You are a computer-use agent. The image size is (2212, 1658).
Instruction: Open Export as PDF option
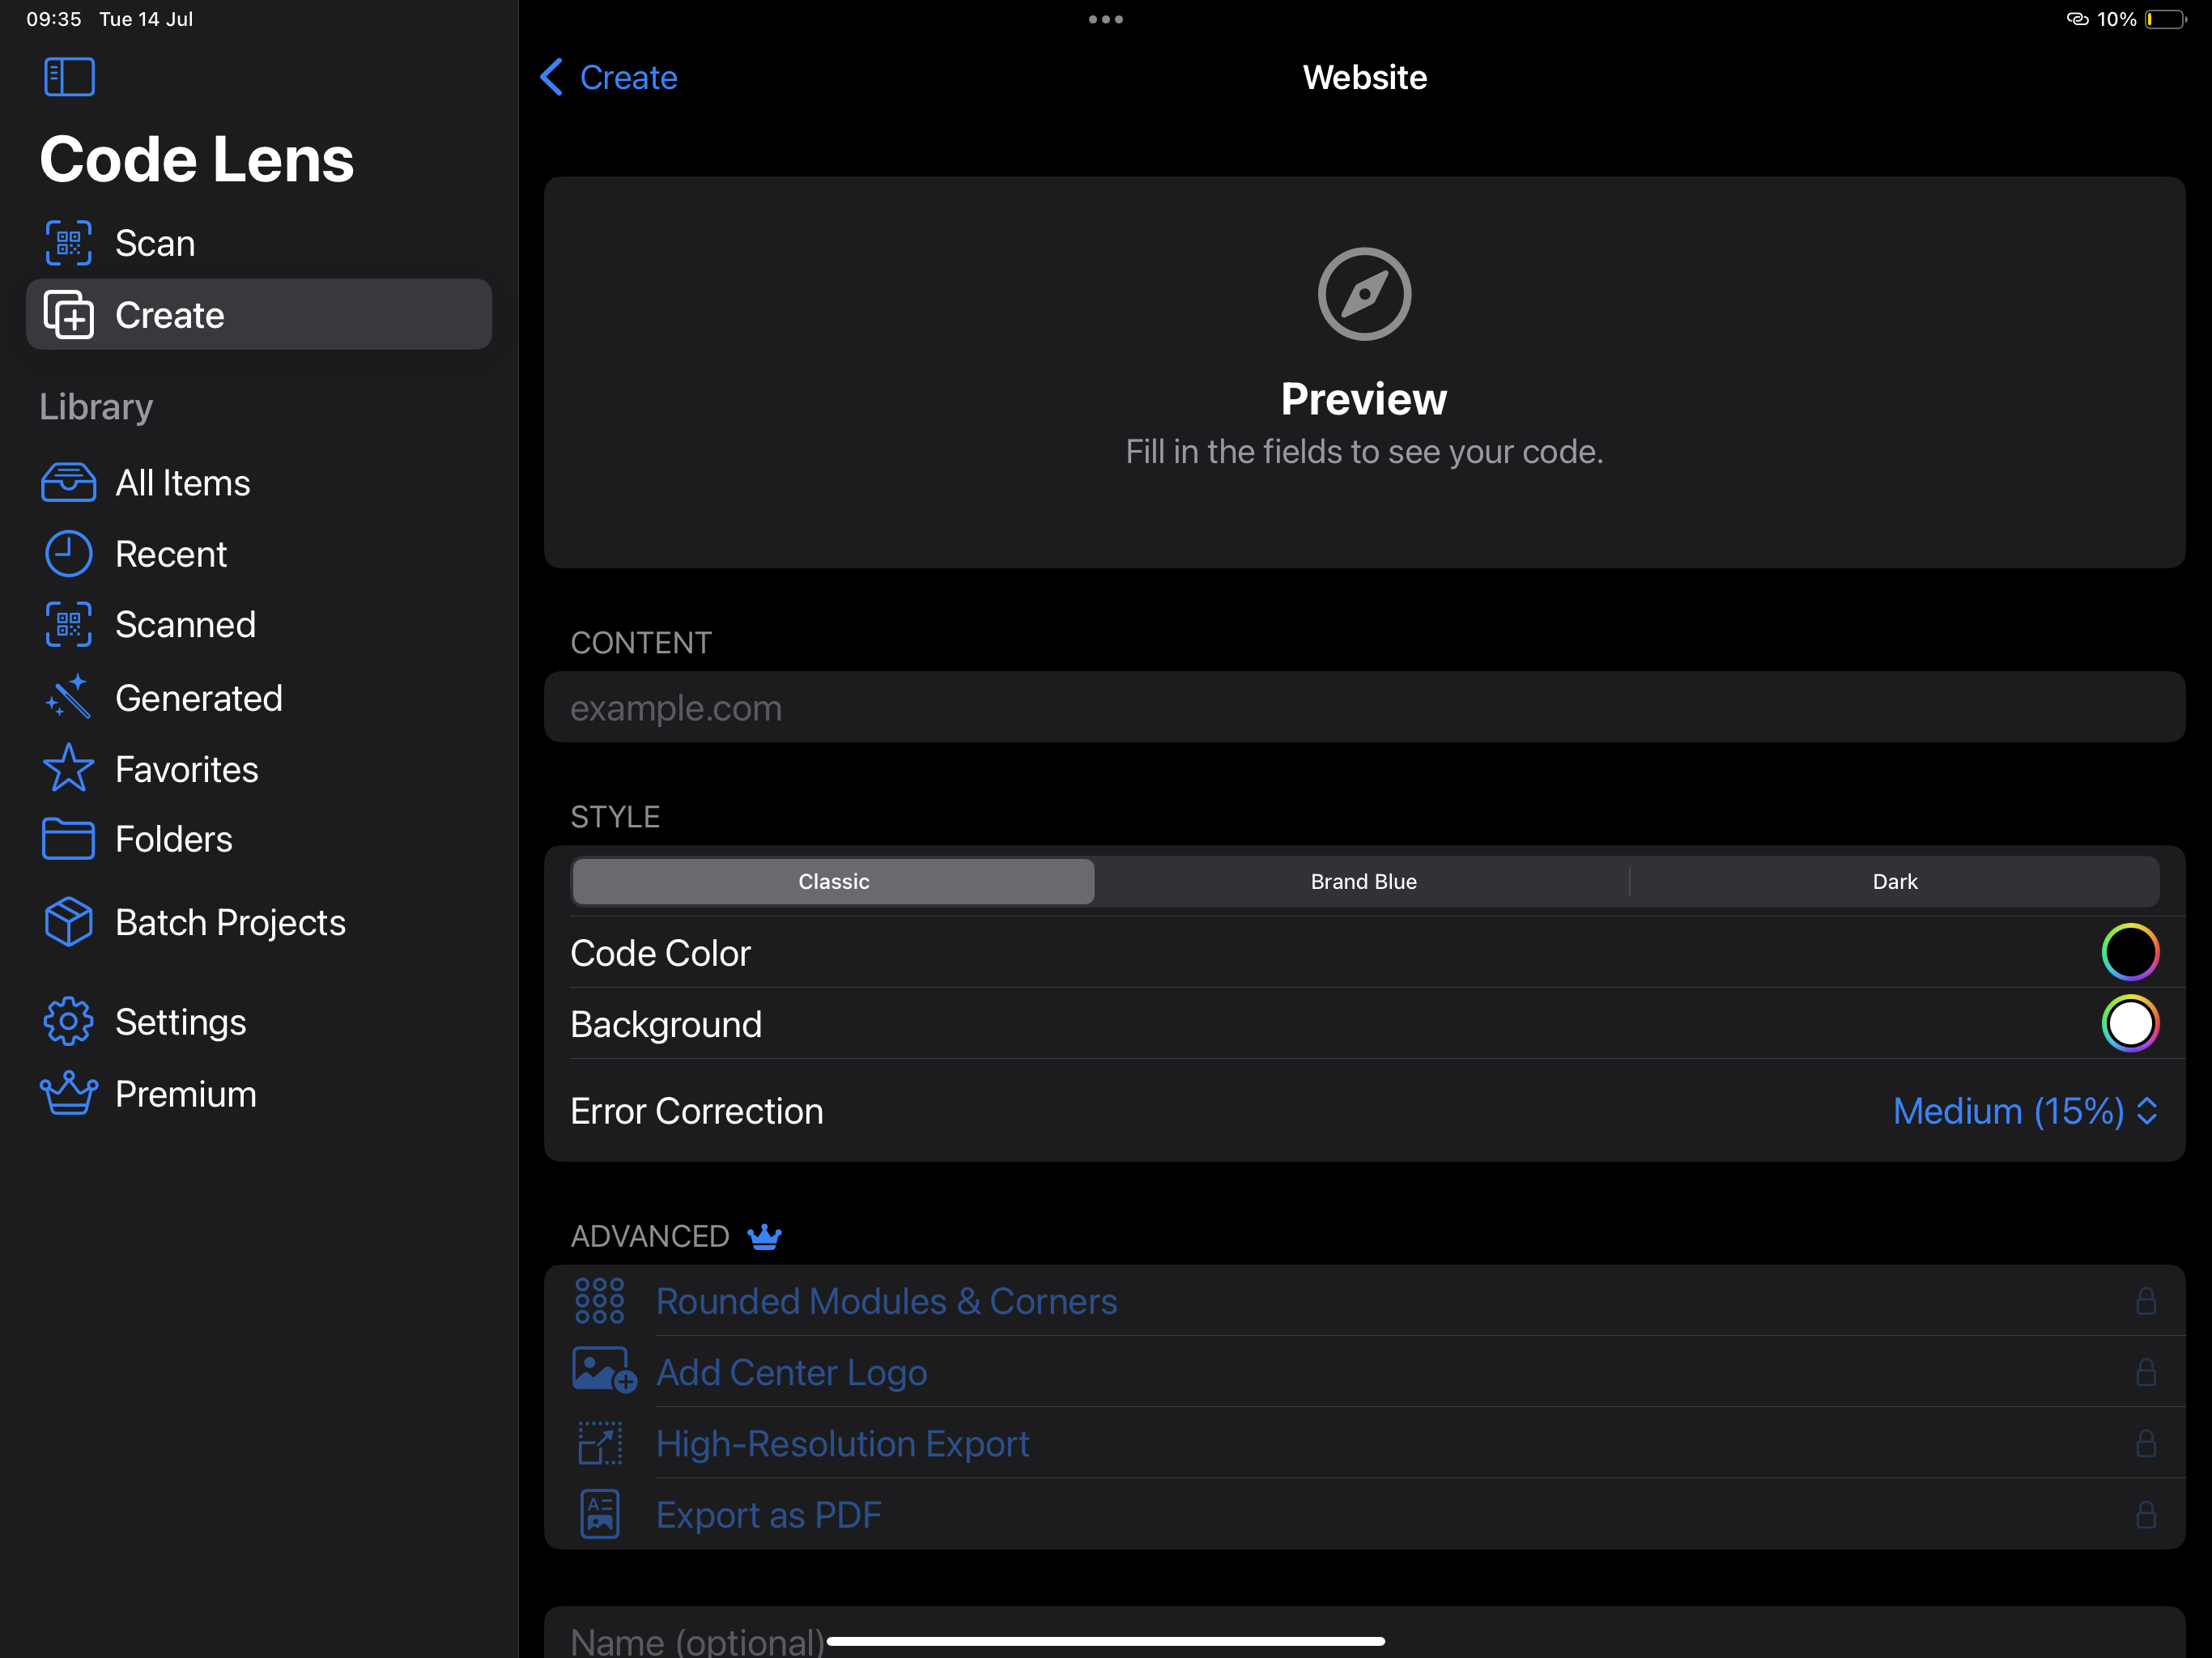coord(1364,1514)
